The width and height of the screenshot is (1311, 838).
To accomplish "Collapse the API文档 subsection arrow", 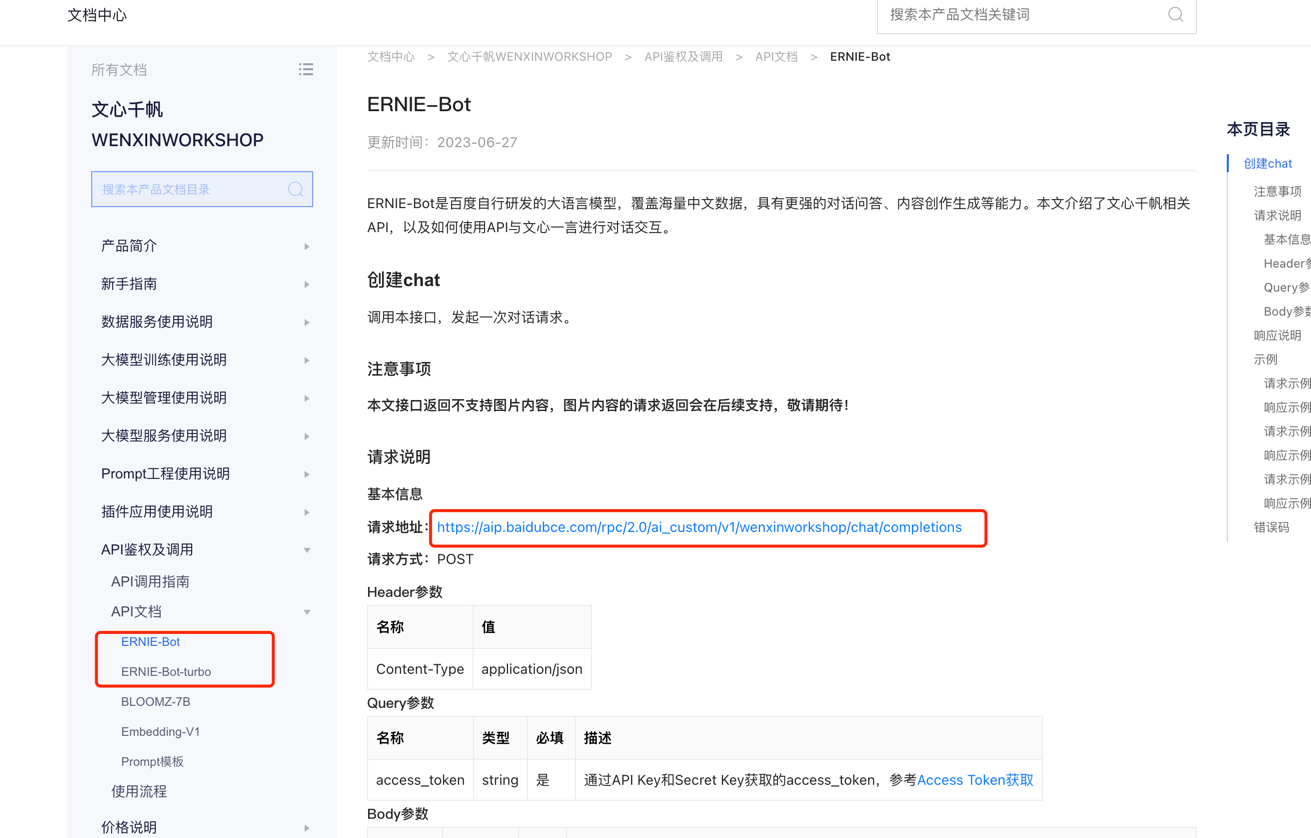I will (x=307, y=612).
